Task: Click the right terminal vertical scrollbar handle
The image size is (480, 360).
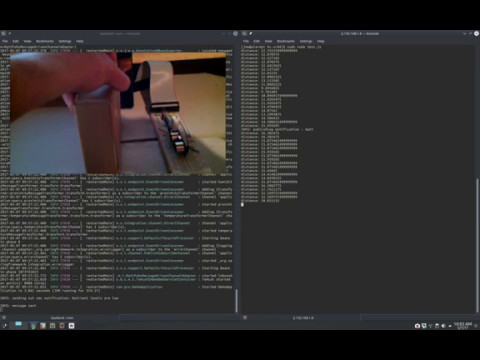Action: point(478,246)
